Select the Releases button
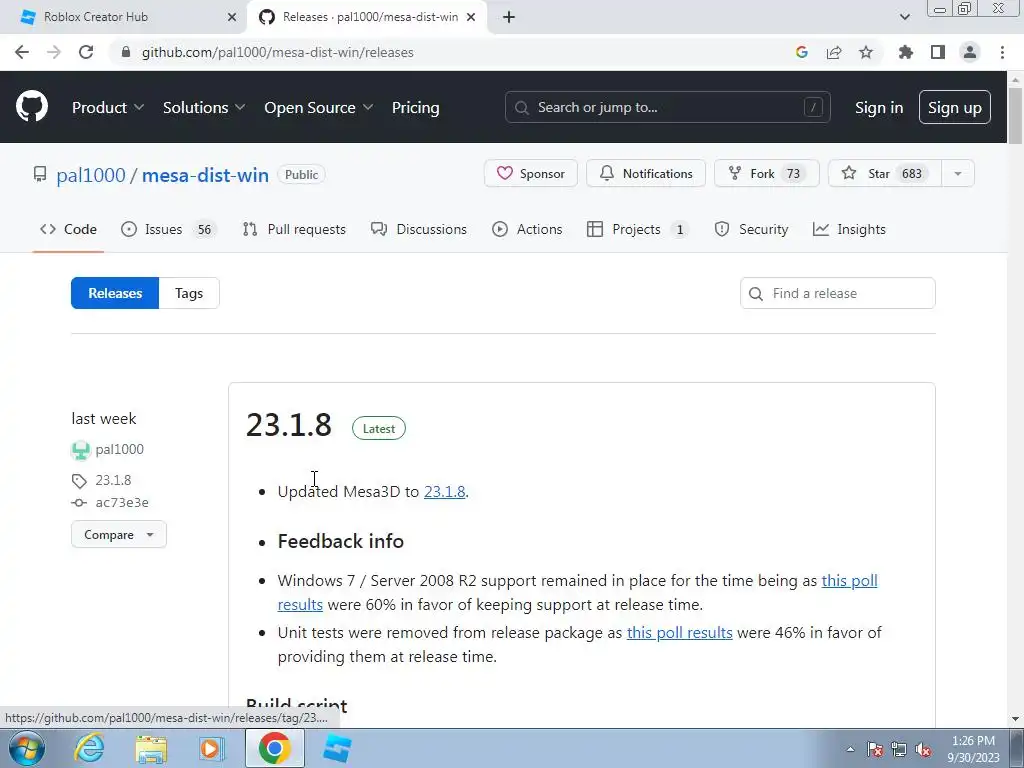 click(x=115, y=293)
